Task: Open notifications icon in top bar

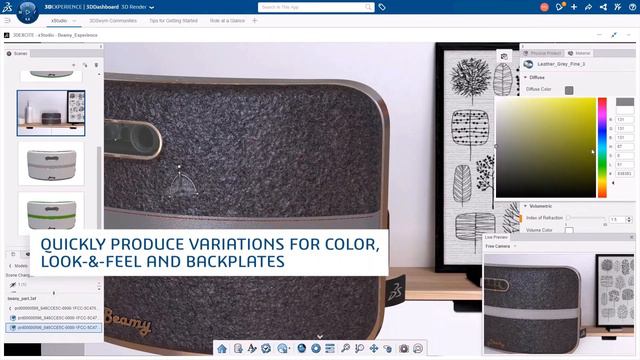Action: point(560,7)
